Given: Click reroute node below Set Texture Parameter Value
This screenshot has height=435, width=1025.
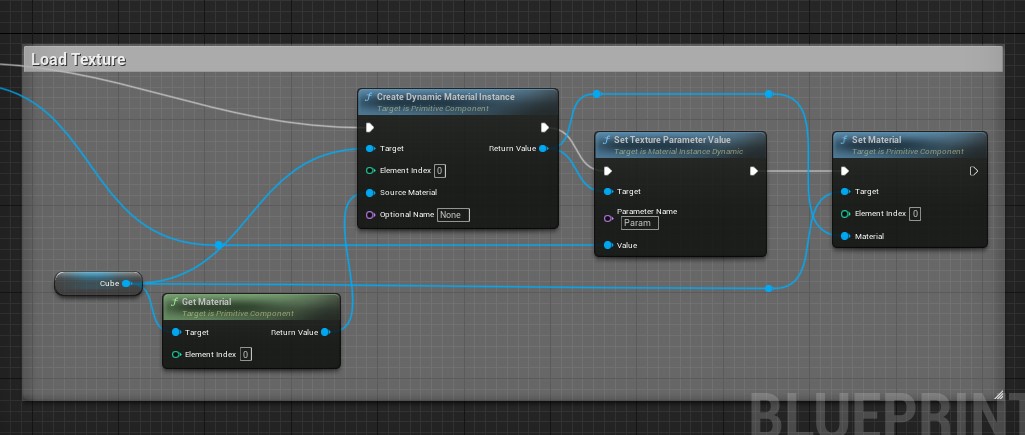Looking at the screenshot, I should [x=769, y=288].
